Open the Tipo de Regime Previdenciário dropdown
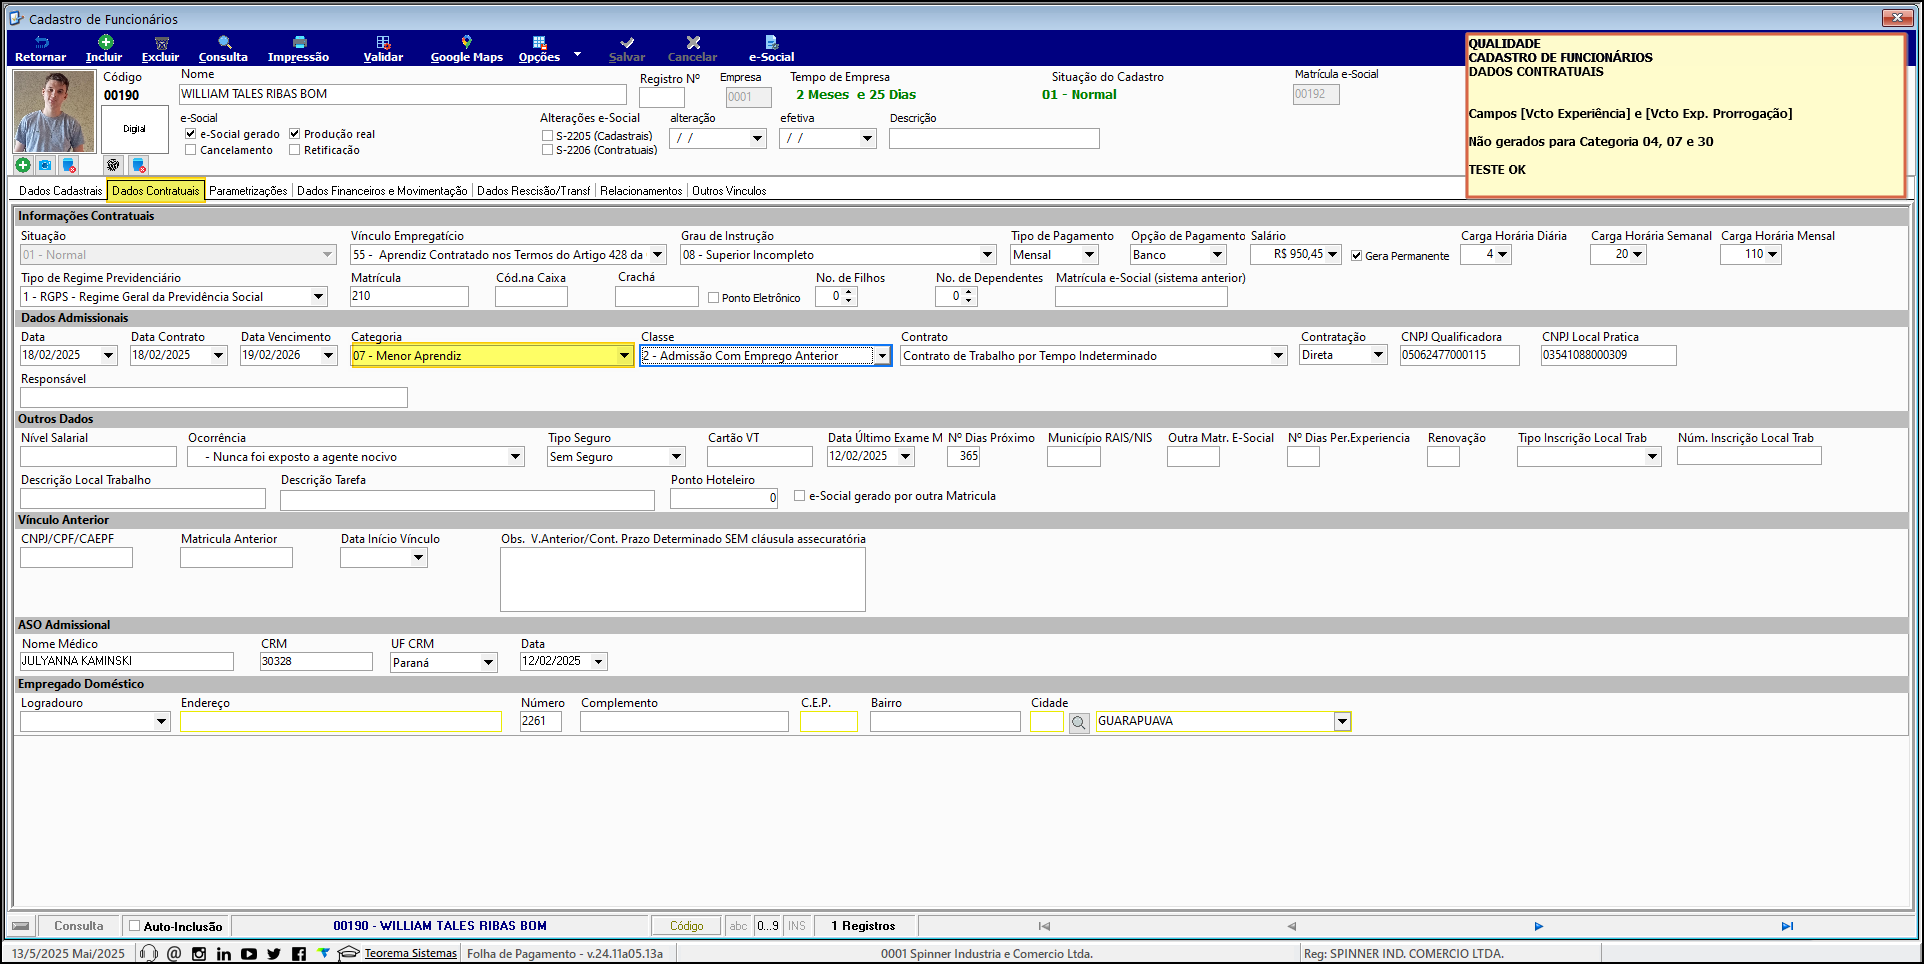This screenshot has height=964, width=1924. [319, 297]
